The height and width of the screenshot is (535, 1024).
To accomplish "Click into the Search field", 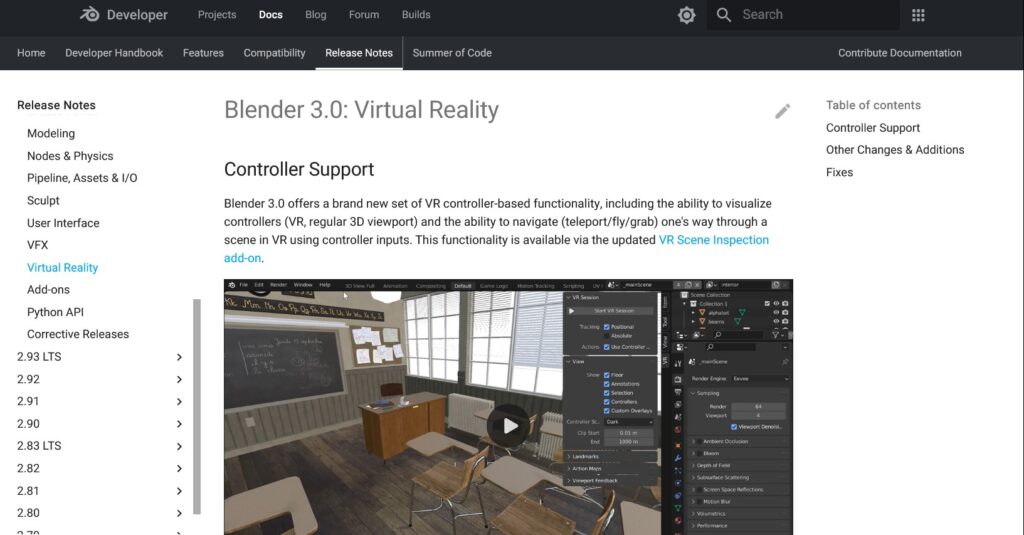I will (x=803, y=14).
